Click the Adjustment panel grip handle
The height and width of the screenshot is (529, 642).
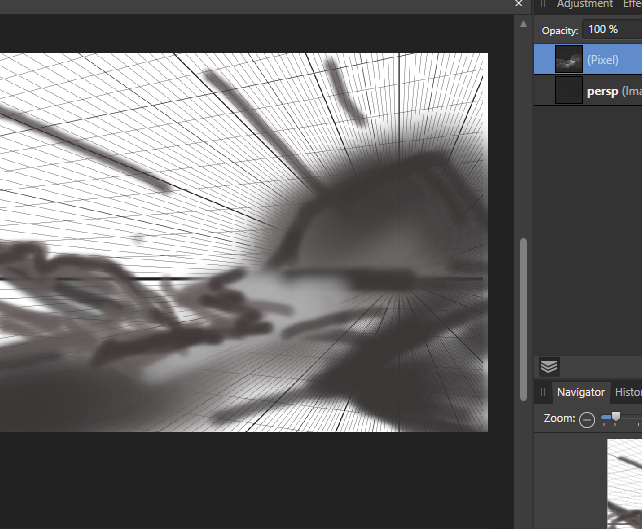pos(543,4)
